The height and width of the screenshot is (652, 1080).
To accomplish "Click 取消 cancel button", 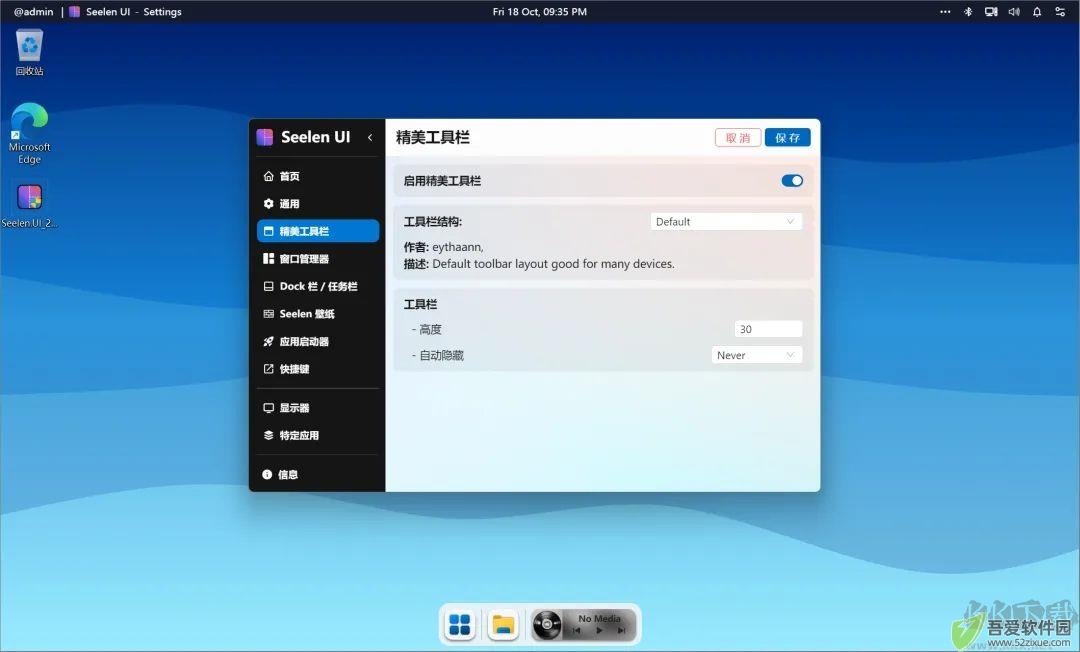I will coord(738,138).
